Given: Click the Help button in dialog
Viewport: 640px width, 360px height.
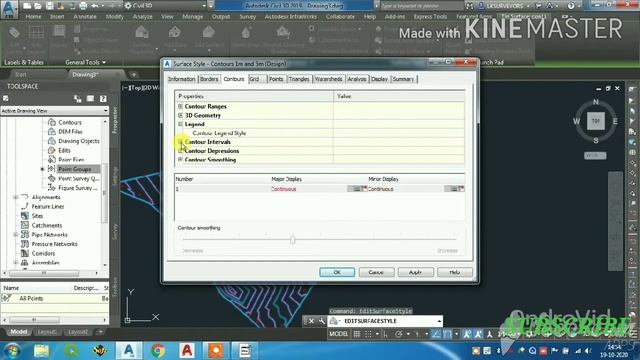Looking at the screenshot, I should [x=455, y=272].
